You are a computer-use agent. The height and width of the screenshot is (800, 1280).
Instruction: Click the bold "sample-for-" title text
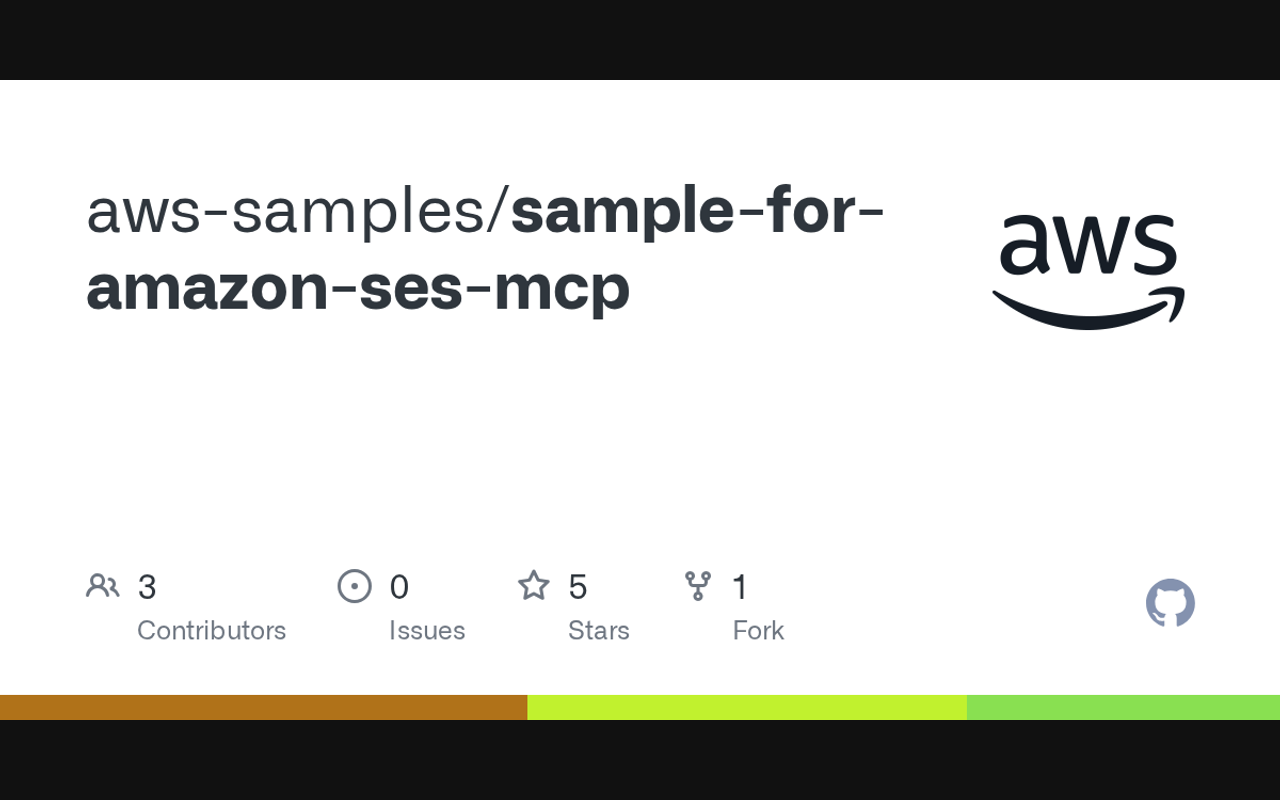(697, 210)
